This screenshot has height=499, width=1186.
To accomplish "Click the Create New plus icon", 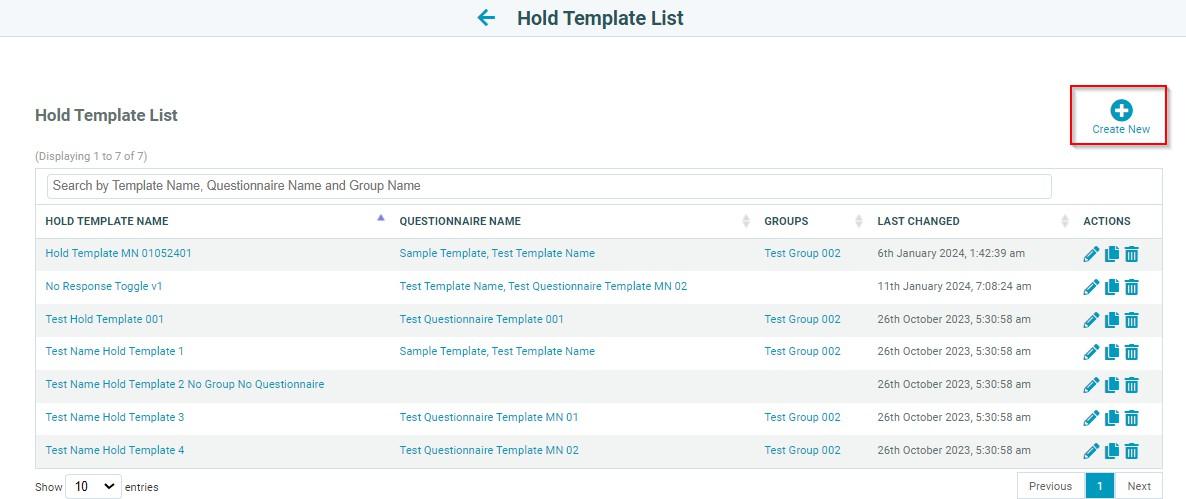I will coord(1121,110).
